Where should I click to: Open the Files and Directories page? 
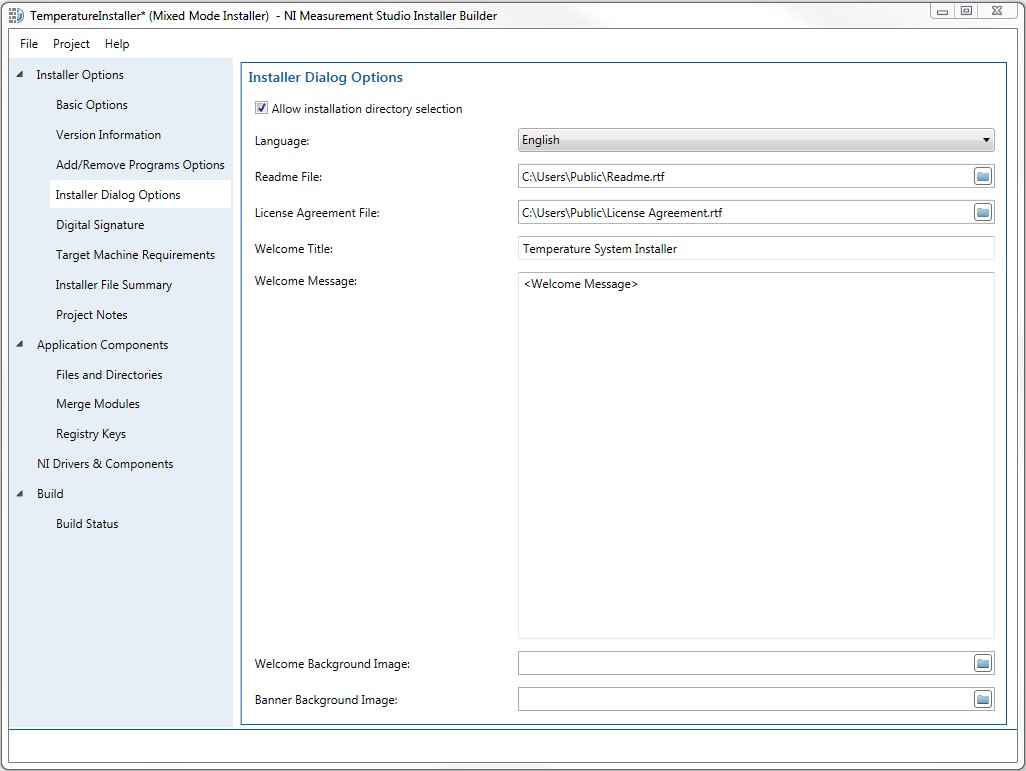tap(109, 374)
